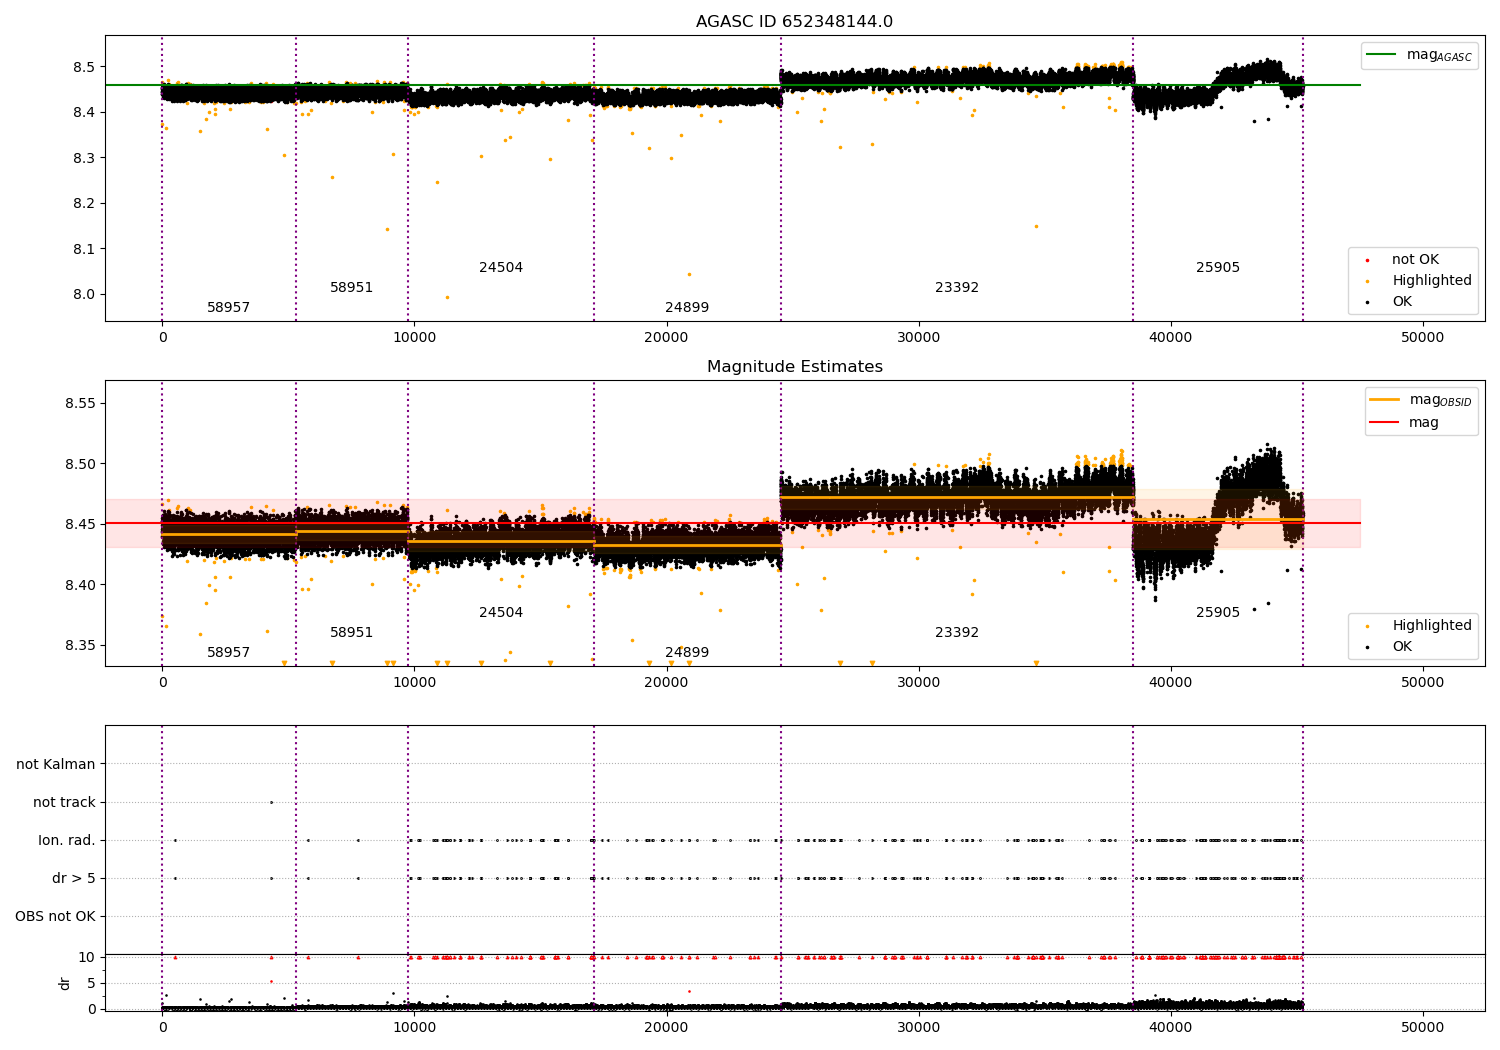Click the 'not Kalman' axis label
The width and height of the screenshot is (1500, 1050).
coord(56,764)
